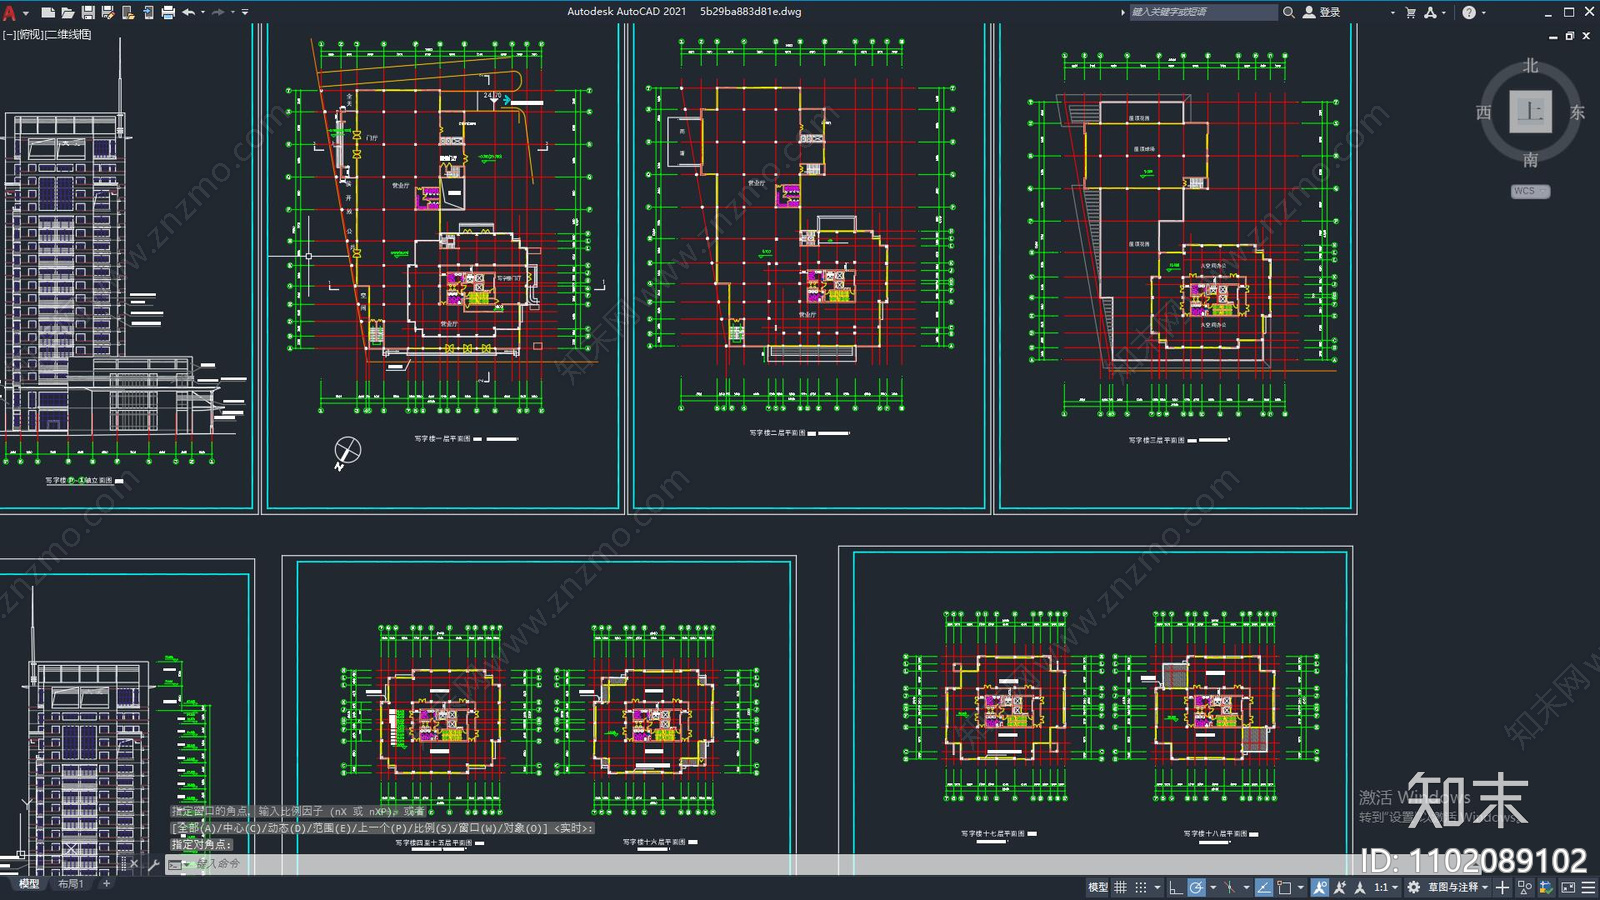The height and width of the screenshot is (900, 1600).
Task: Click the keyword search input field
Action: coord(1203,12)
